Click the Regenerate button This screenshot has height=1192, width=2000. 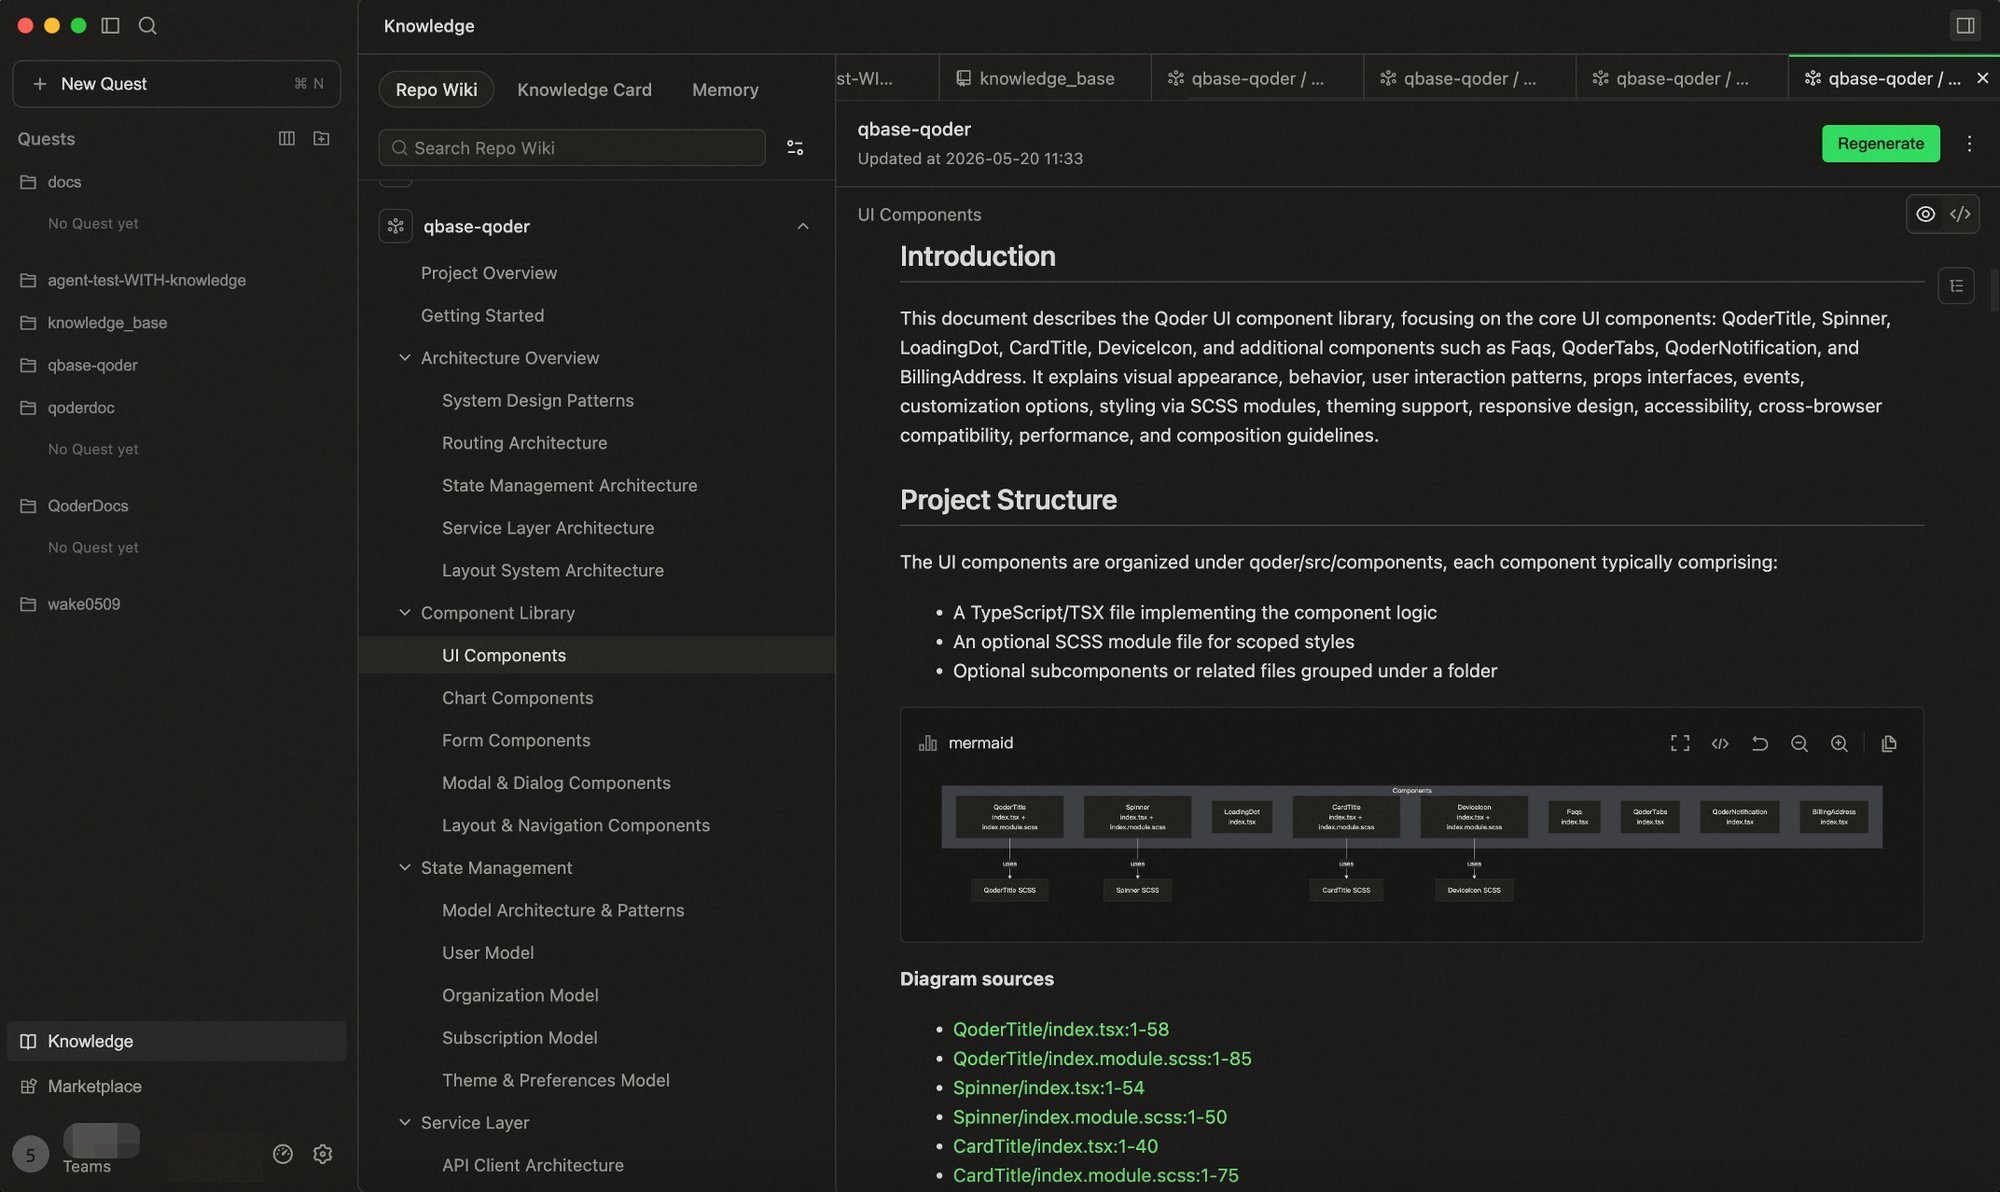point(1880,144)
